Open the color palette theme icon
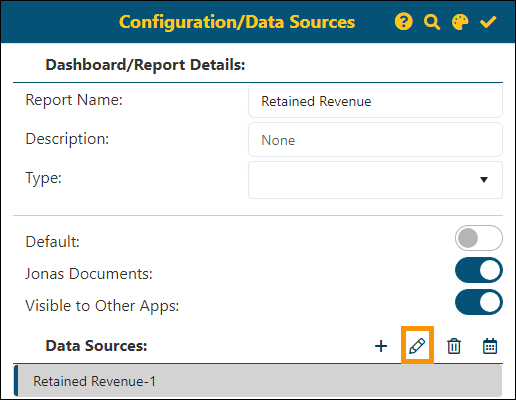This screenshot has width=516, height=400. pyautogui.click(x=460, y=22)
